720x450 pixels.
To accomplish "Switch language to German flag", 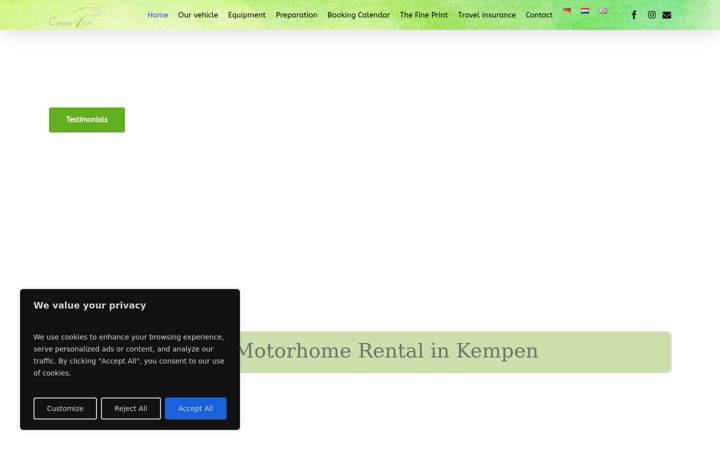I will 567,11.
